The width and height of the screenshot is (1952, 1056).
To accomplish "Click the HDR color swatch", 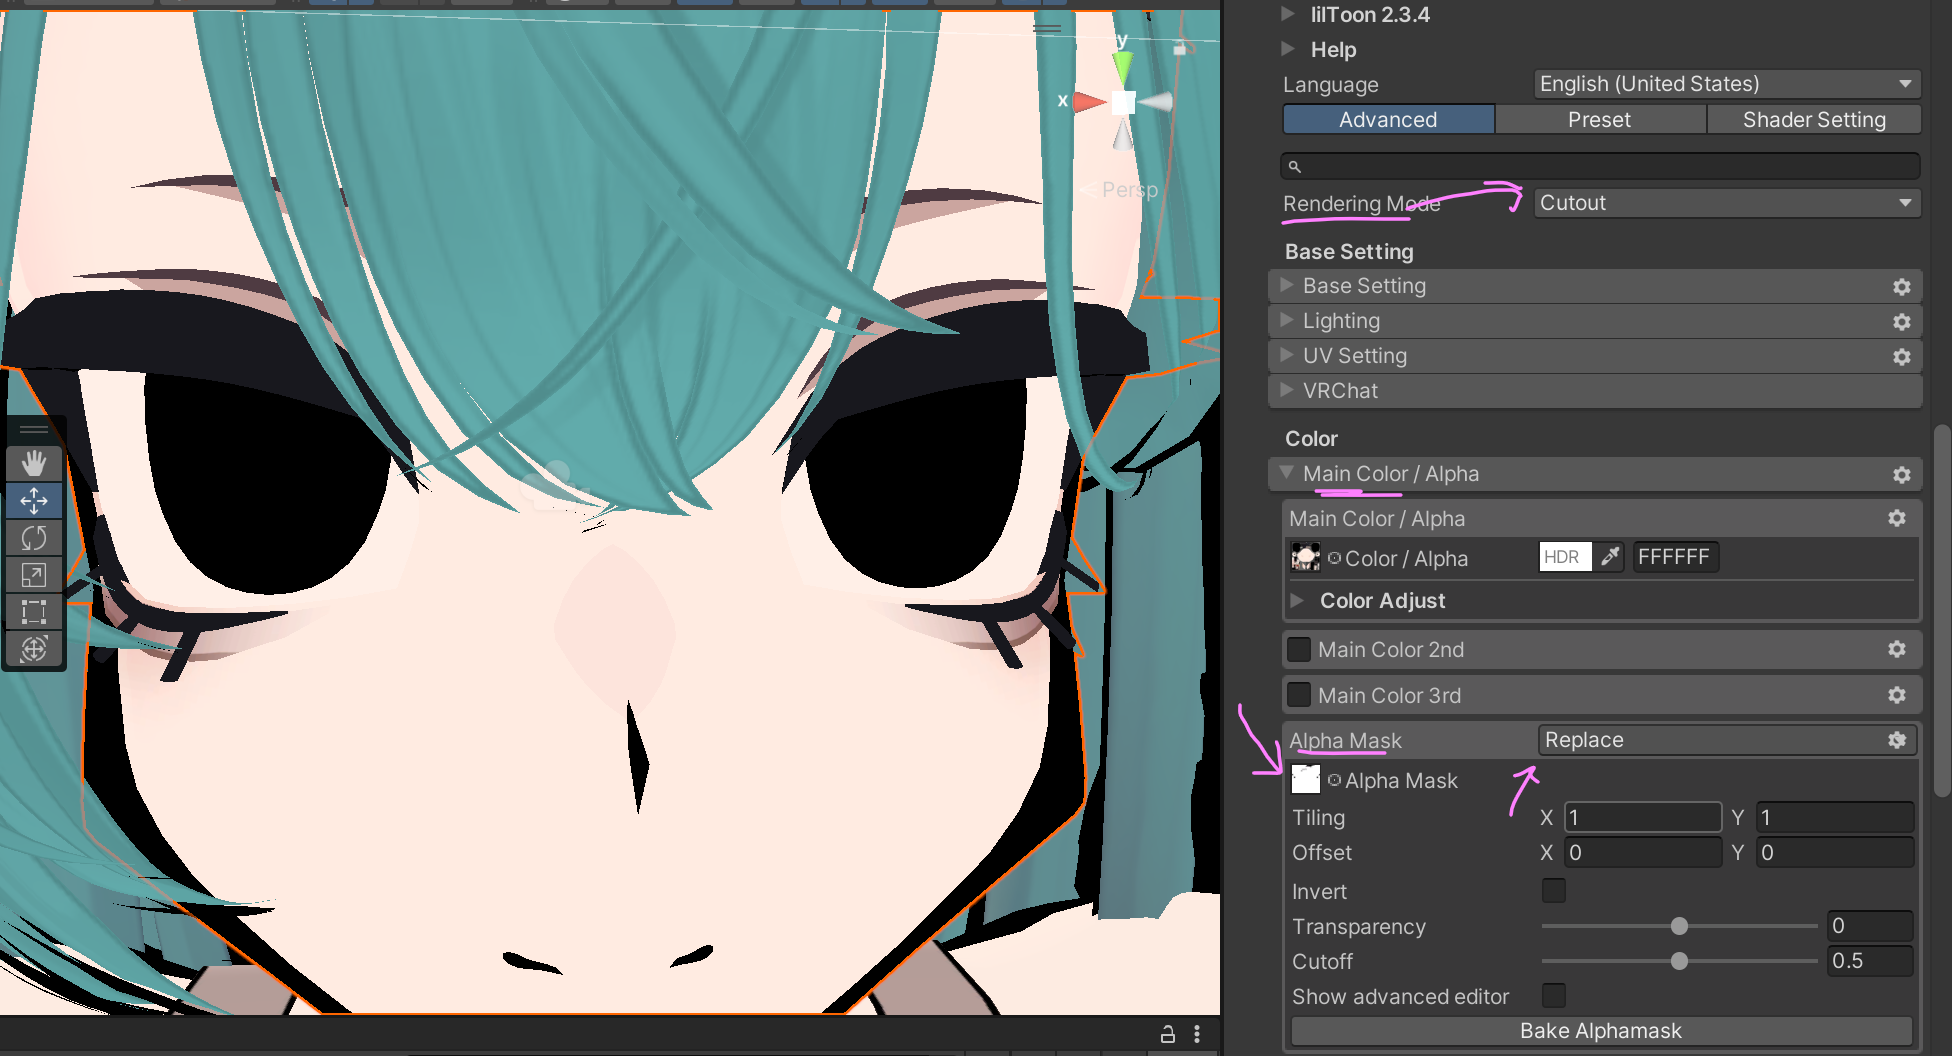I will [1564, 557].
